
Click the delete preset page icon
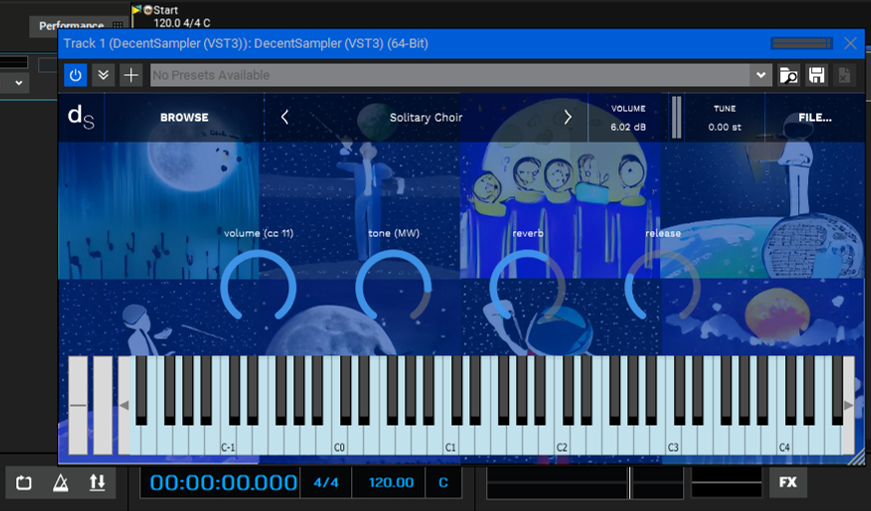click(x=844, y=75)
